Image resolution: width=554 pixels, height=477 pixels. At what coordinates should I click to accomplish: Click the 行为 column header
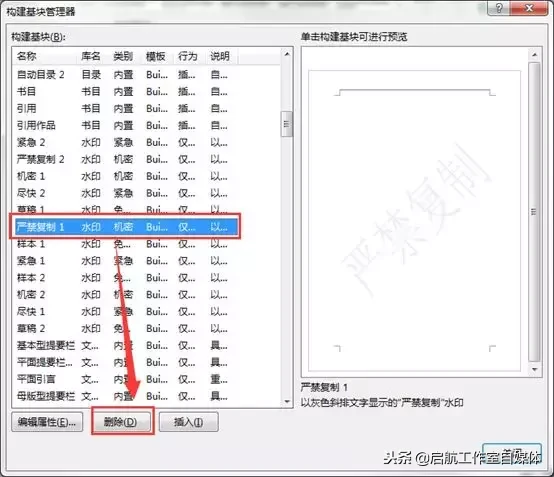click(190, 56)
